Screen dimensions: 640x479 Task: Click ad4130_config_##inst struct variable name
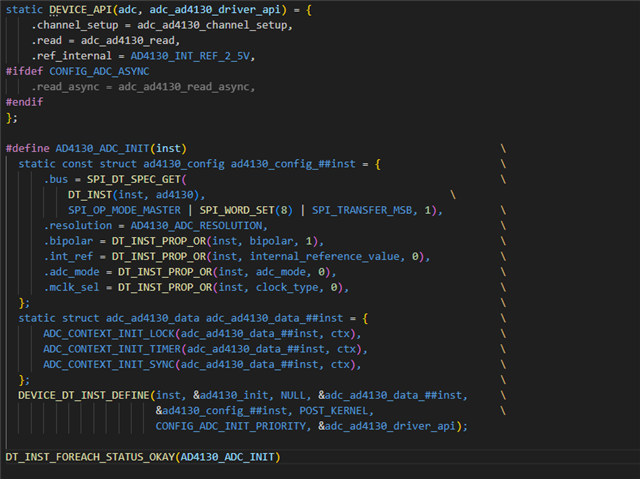pyautogui.click(x=293, y=164)
